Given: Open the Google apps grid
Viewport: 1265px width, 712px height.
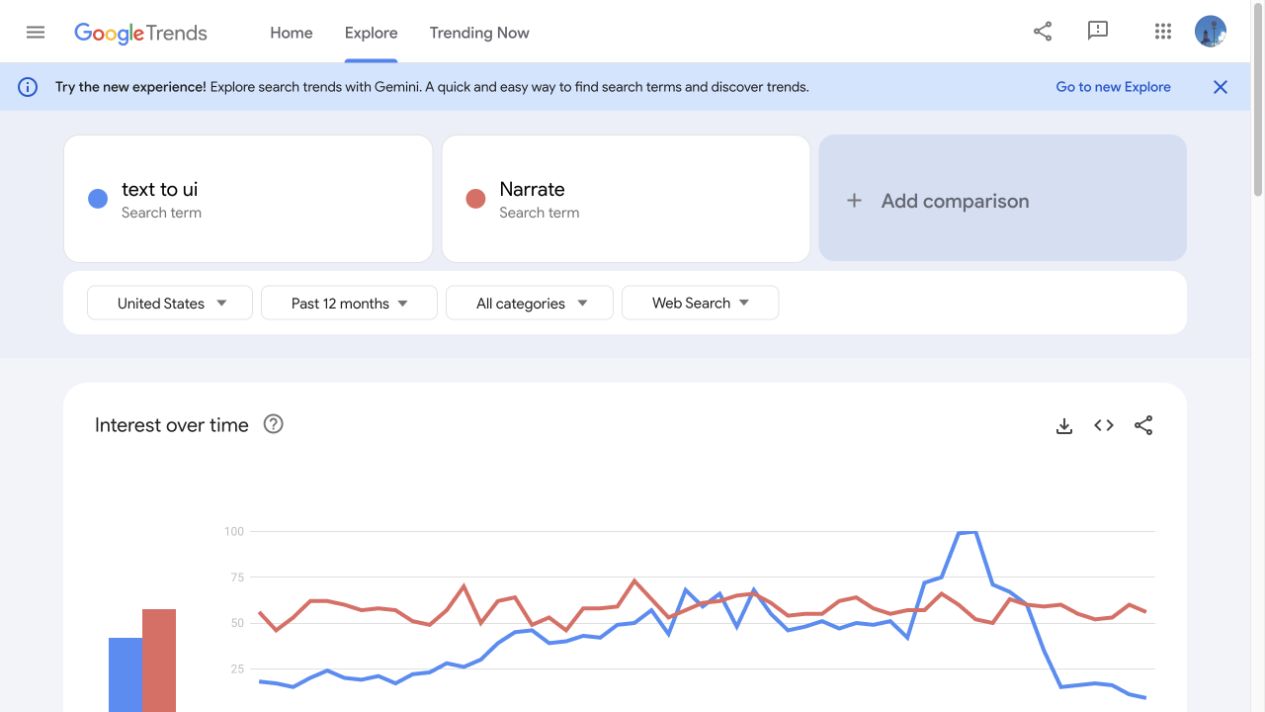Looking at the screenshot, I should click(x=1162, y=32).
